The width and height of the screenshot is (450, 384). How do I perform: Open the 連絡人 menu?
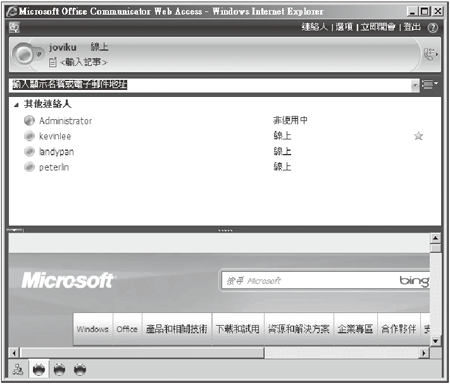[315, 27]
